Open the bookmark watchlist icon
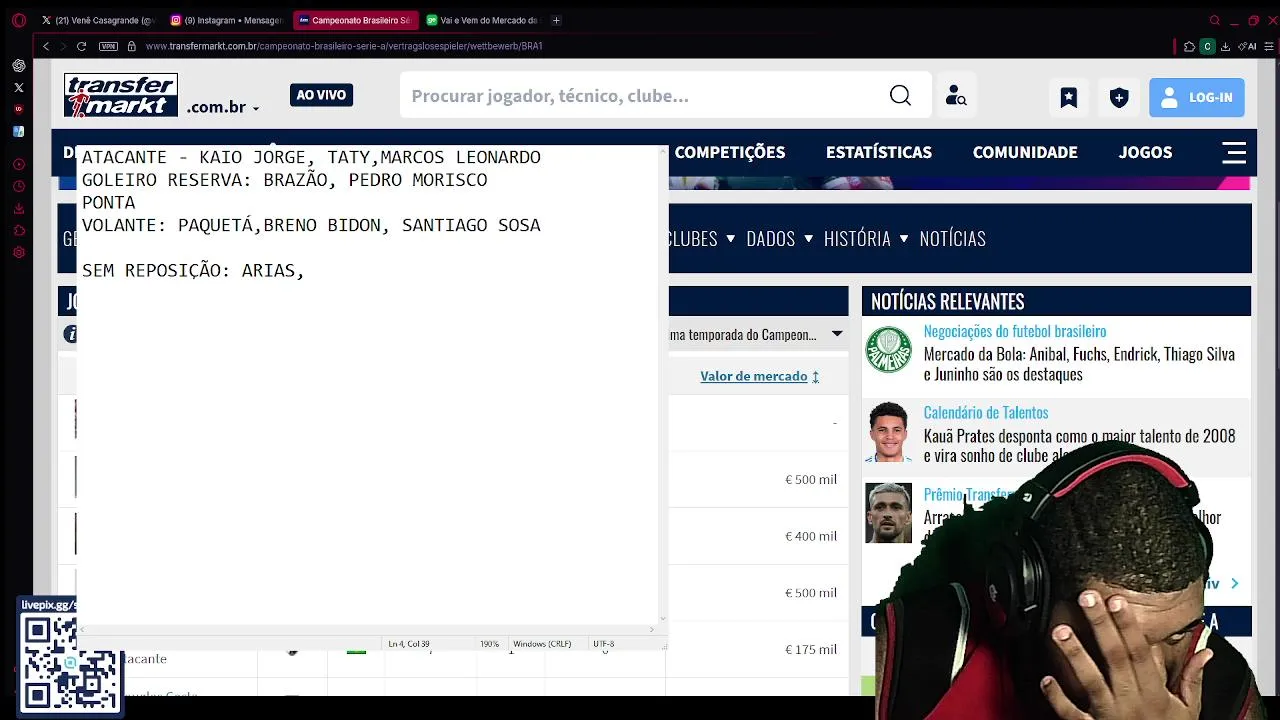The image size is (1280, 720). 1069,97
